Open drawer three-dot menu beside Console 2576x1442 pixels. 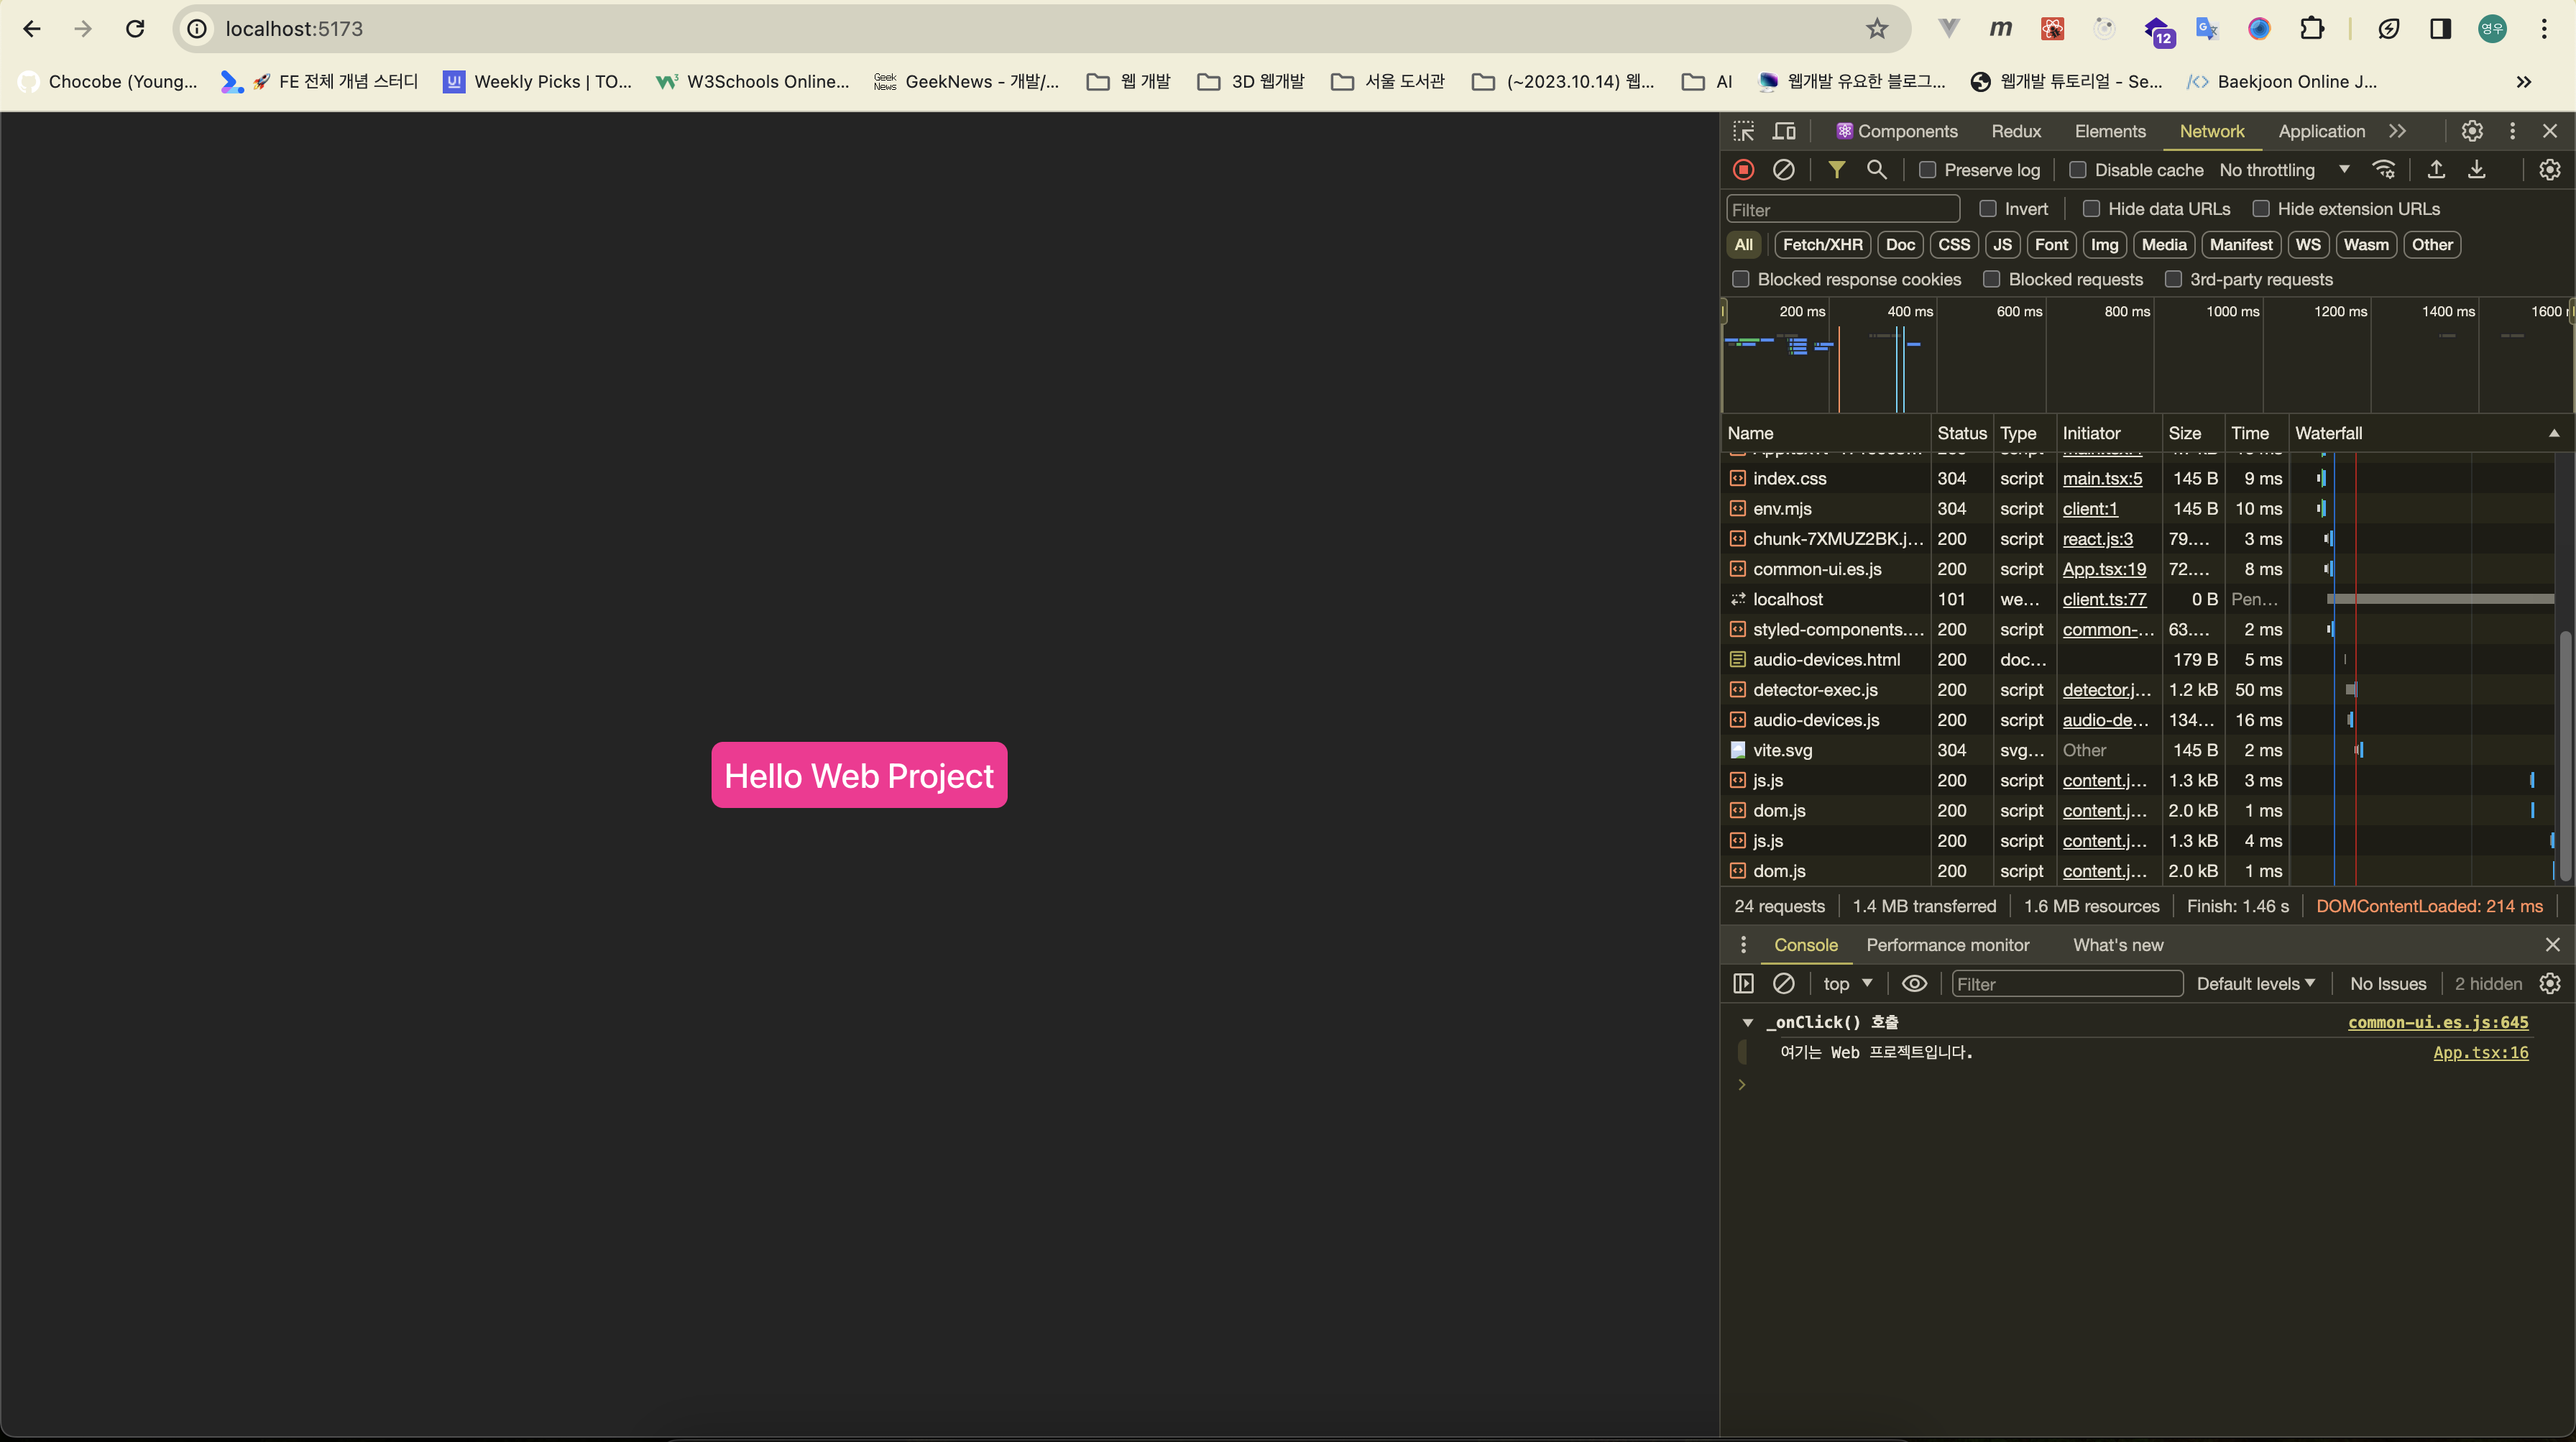1743,945
